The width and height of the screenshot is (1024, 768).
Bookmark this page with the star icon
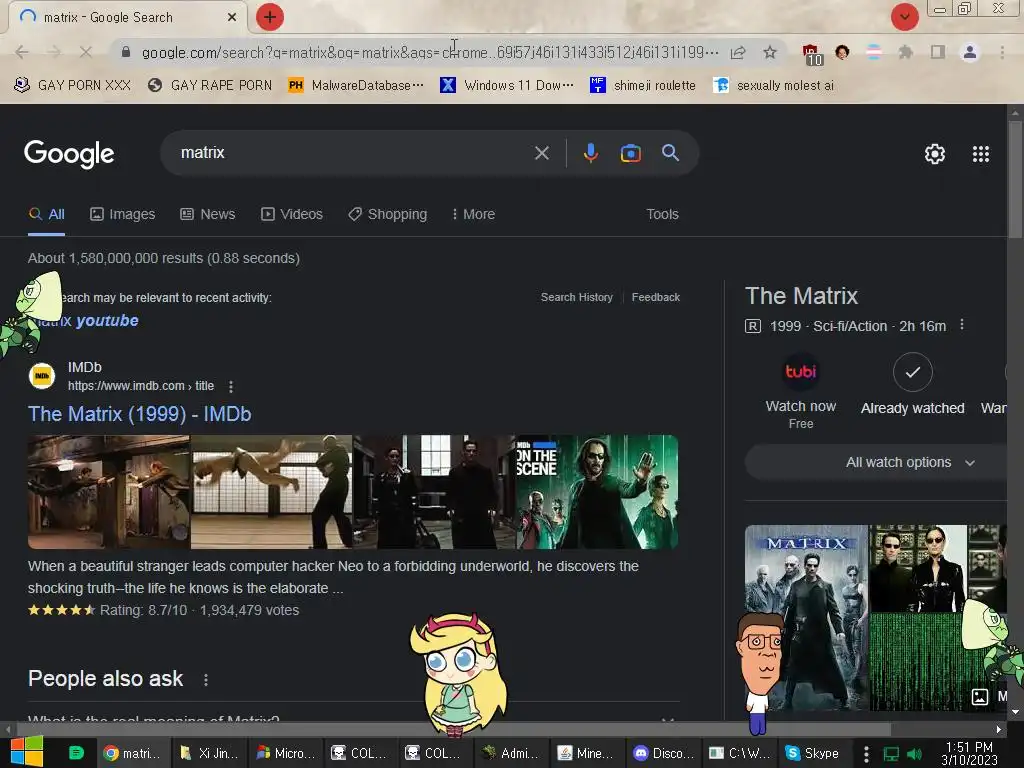pyautogui.click(x=770, y=52)
